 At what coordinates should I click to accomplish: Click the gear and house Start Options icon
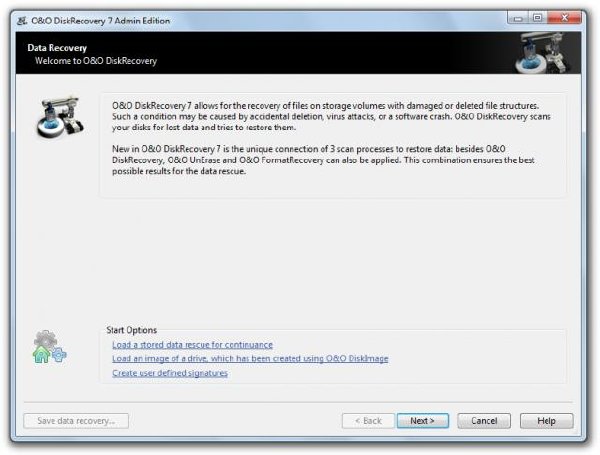(x=49, y=347)
